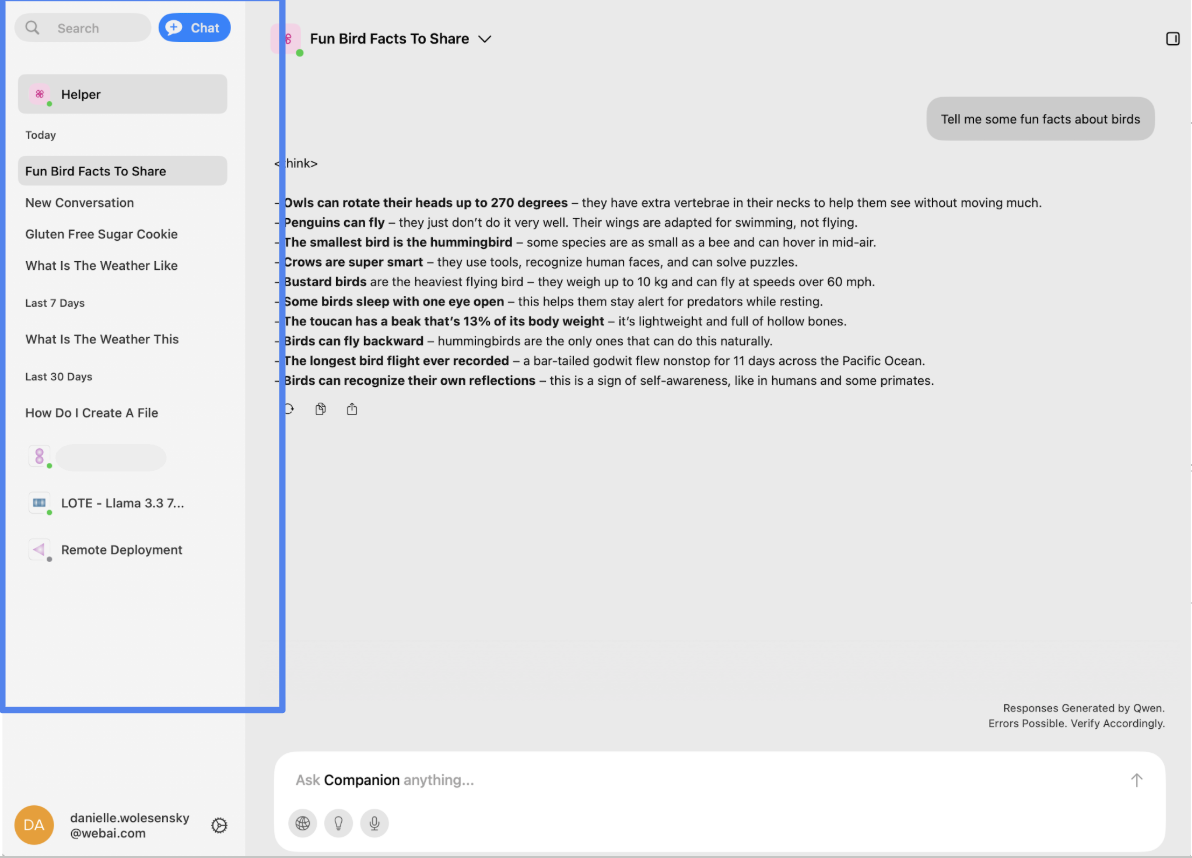This screenshot has width=1192, height=858.
Task: Toggle web search globe button
Action: 303,823
